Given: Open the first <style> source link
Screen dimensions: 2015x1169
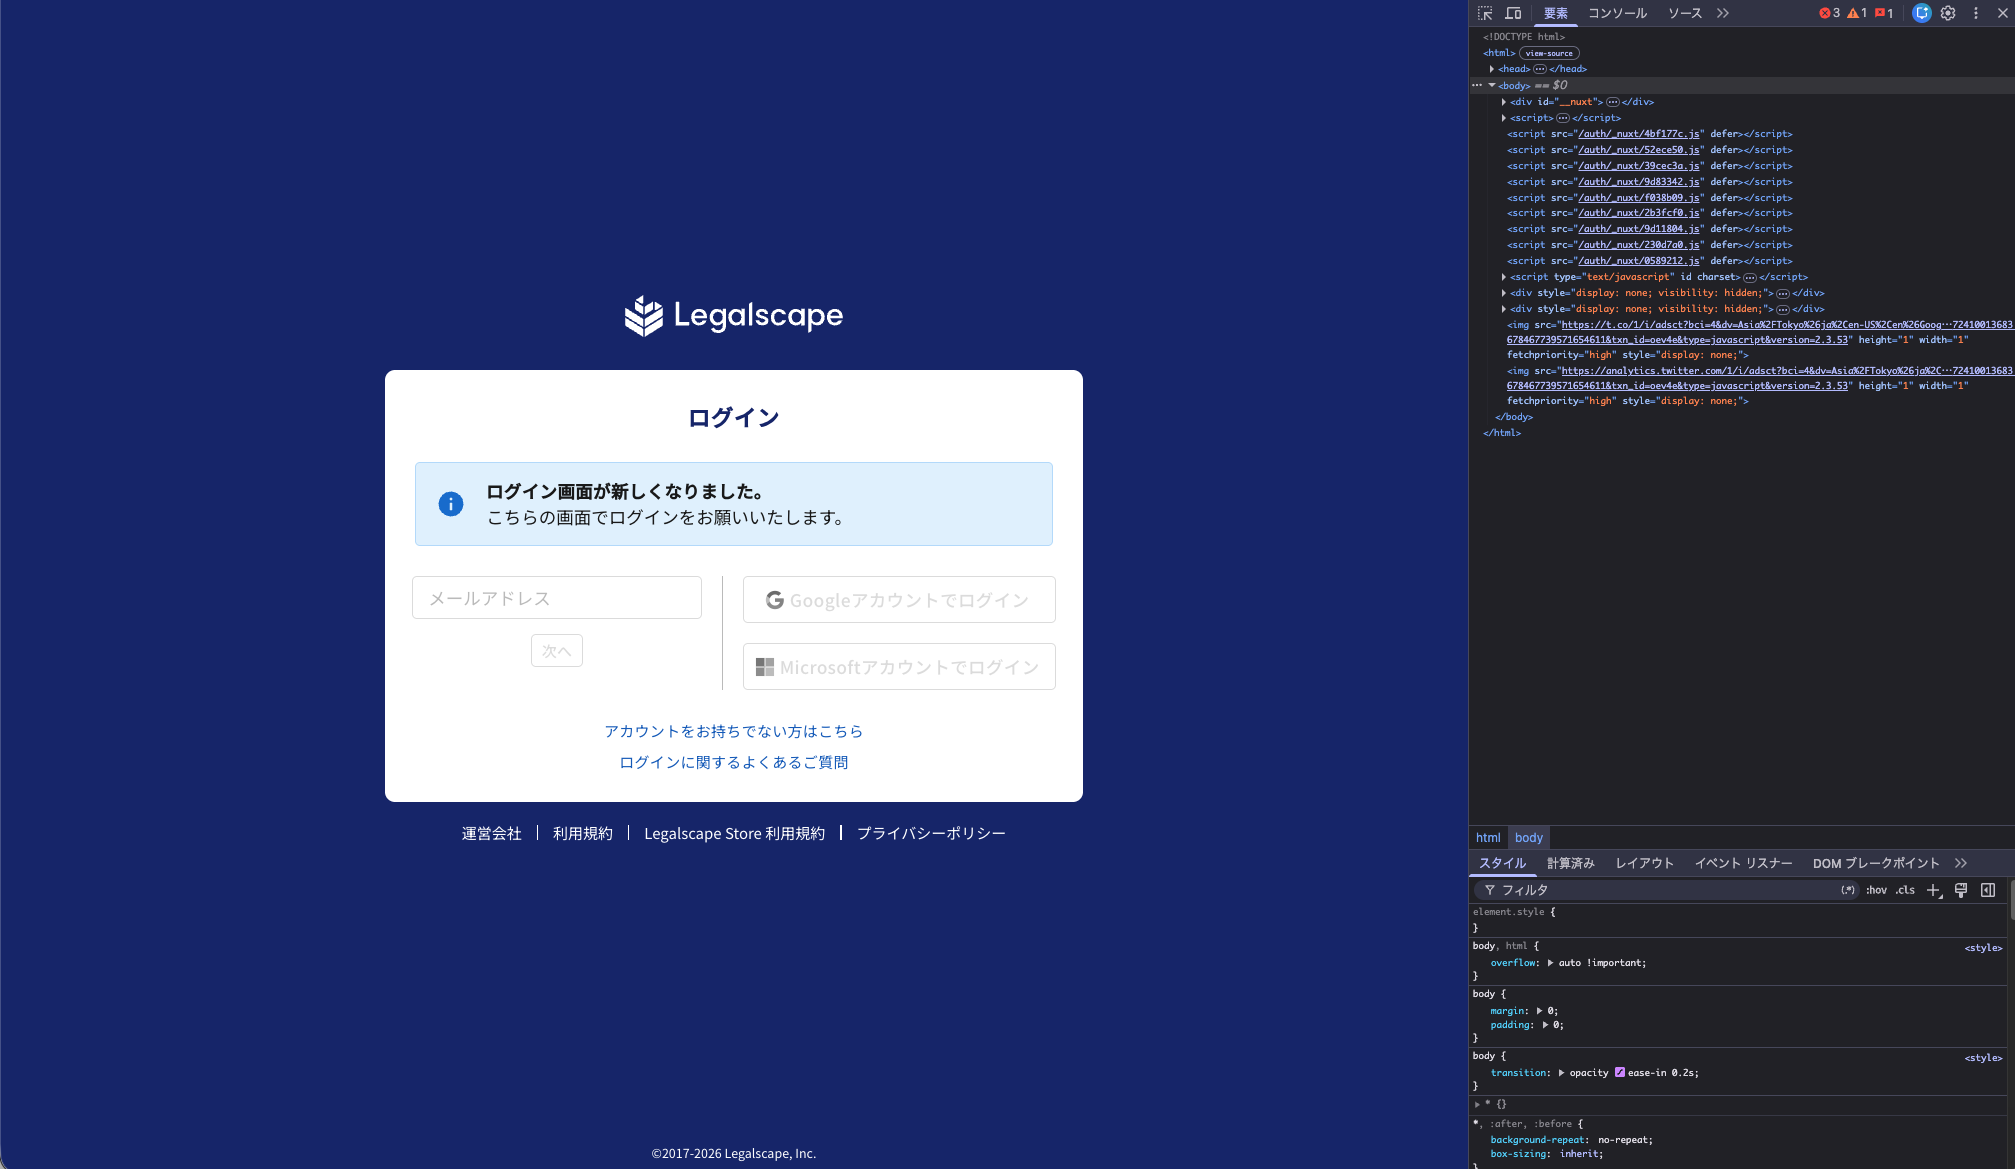Looking at the screenshot, I should pyautogui.click(x=1983, y=948).
